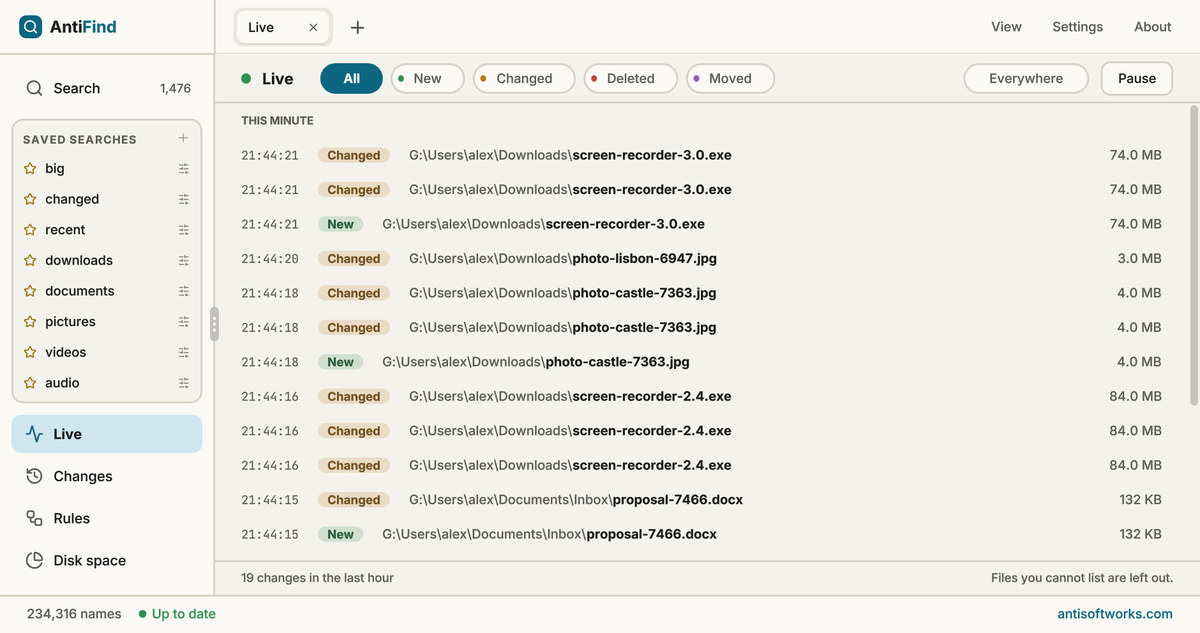Viewport: 1200px width, 633px height.
Task: Click the star icon next to videos
Action: (30, 352)
